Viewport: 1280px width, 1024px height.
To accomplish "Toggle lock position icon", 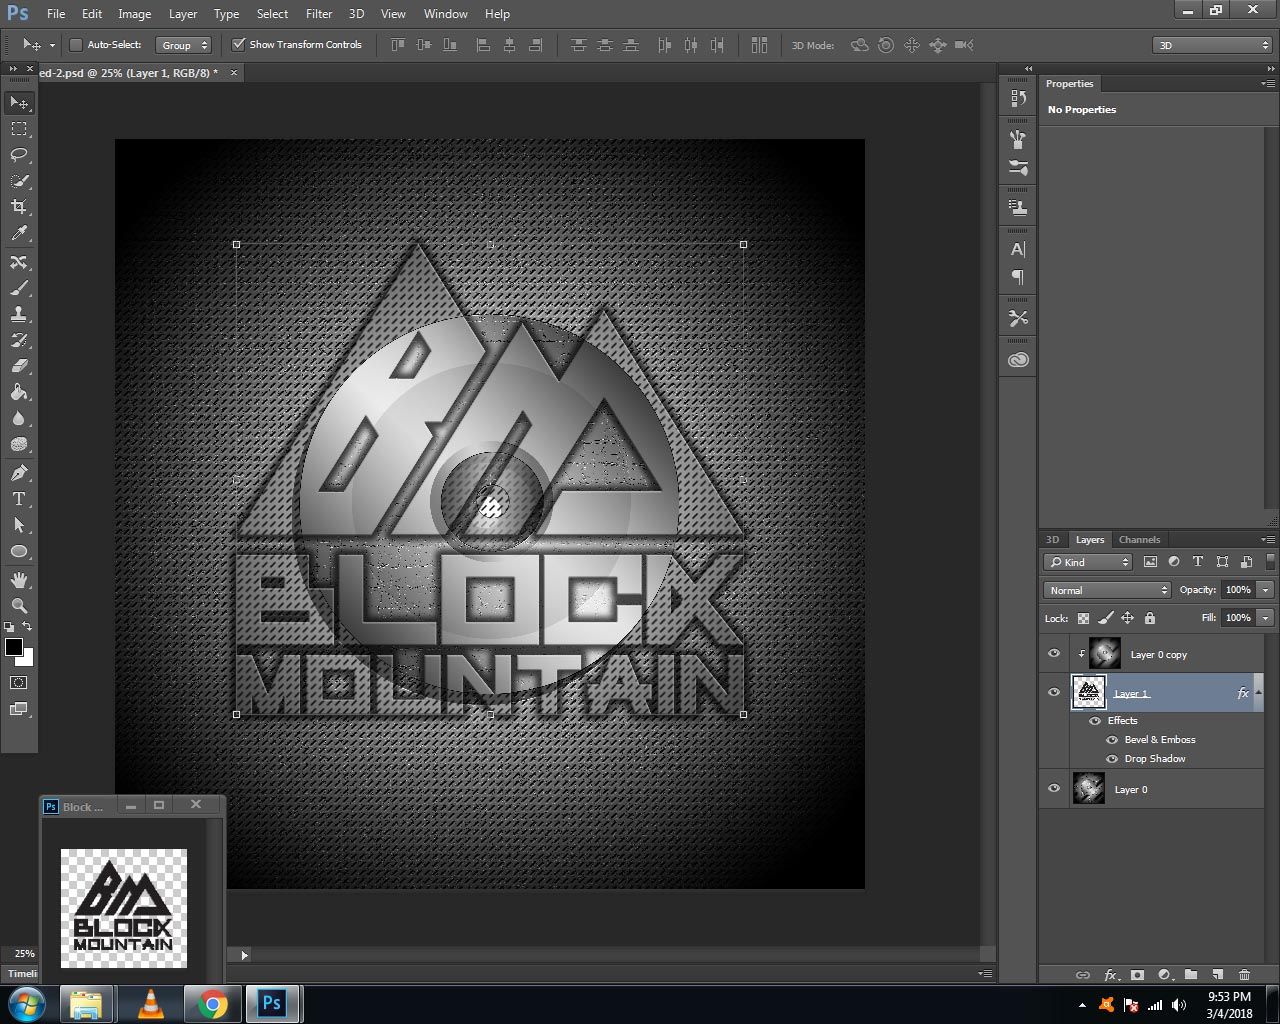I will tap(1127, 618).
